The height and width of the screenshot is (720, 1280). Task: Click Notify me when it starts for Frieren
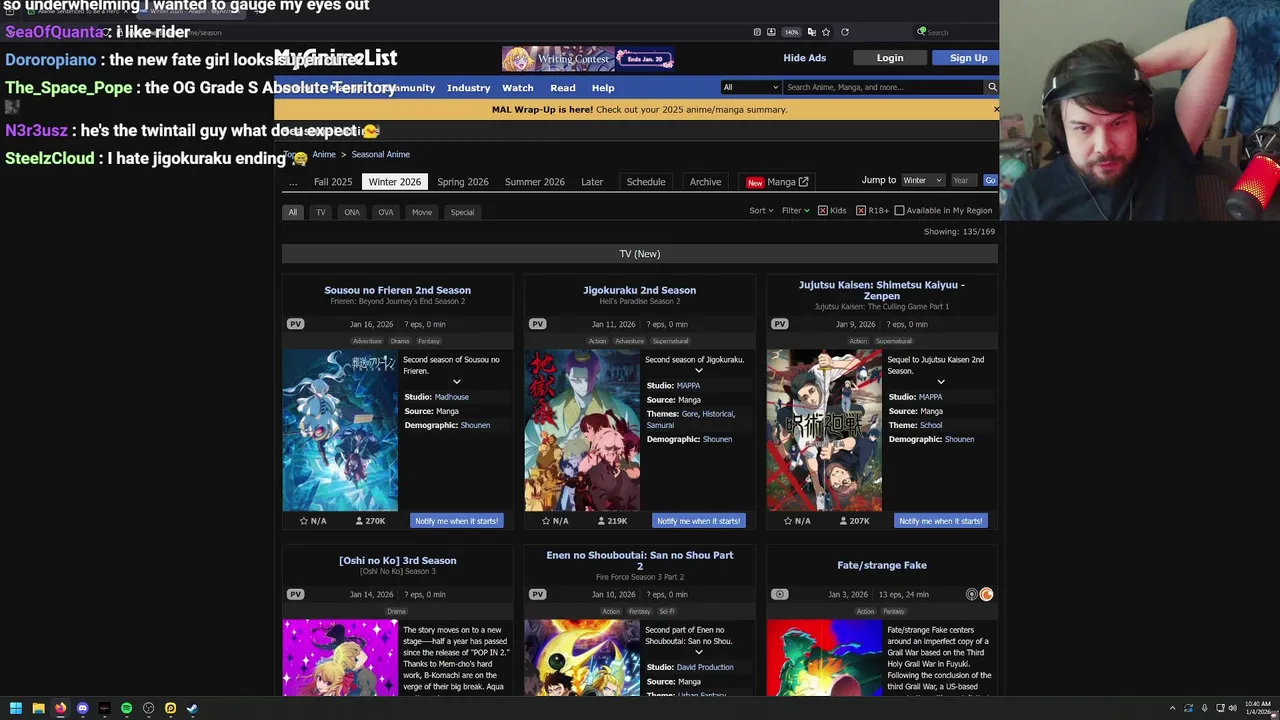click(456, 521)
